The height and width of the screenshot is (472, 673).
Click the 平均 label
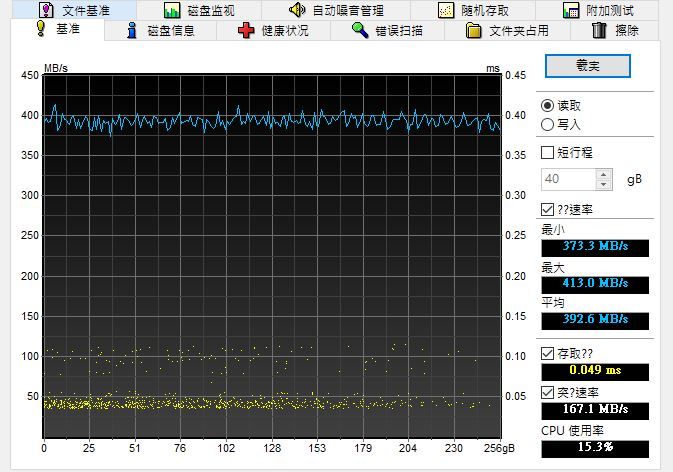[x=553, y=303]
